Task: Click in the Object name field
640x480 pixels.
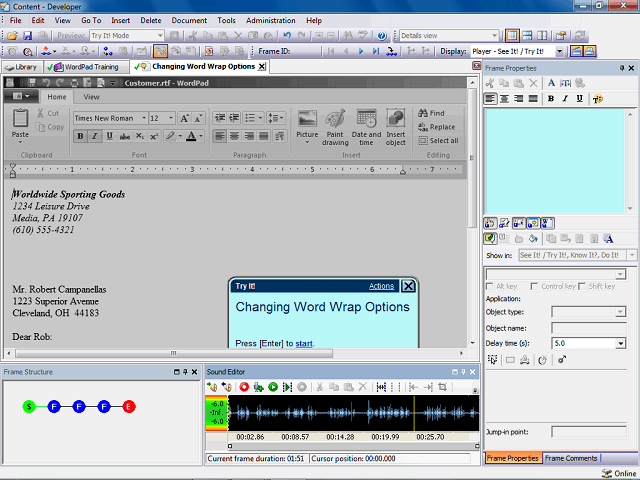Action: coord(589,328)
